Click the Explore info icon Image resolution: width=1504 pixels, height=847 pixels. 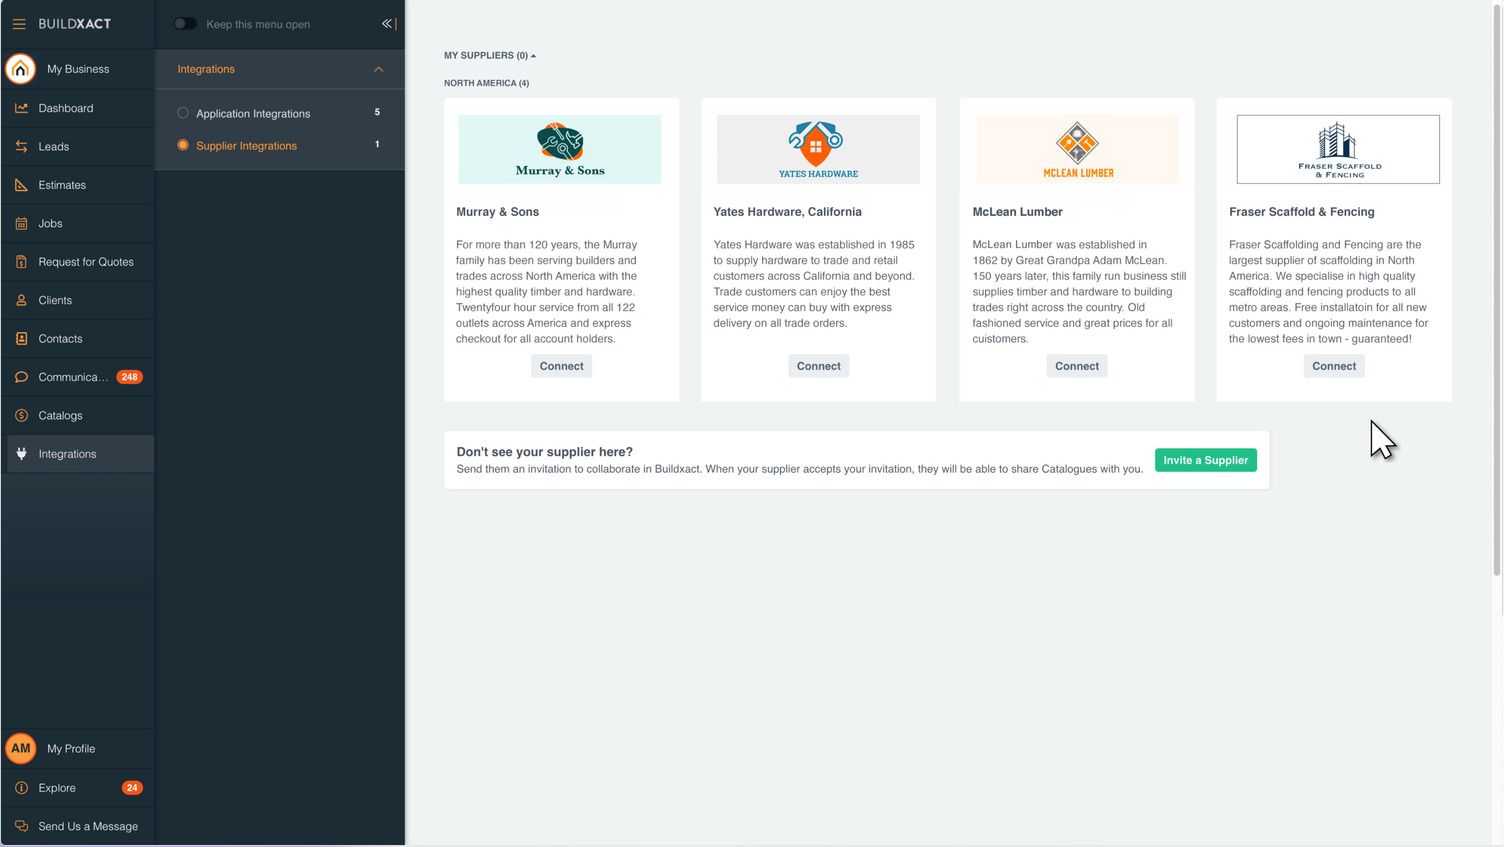click(21, 788)
